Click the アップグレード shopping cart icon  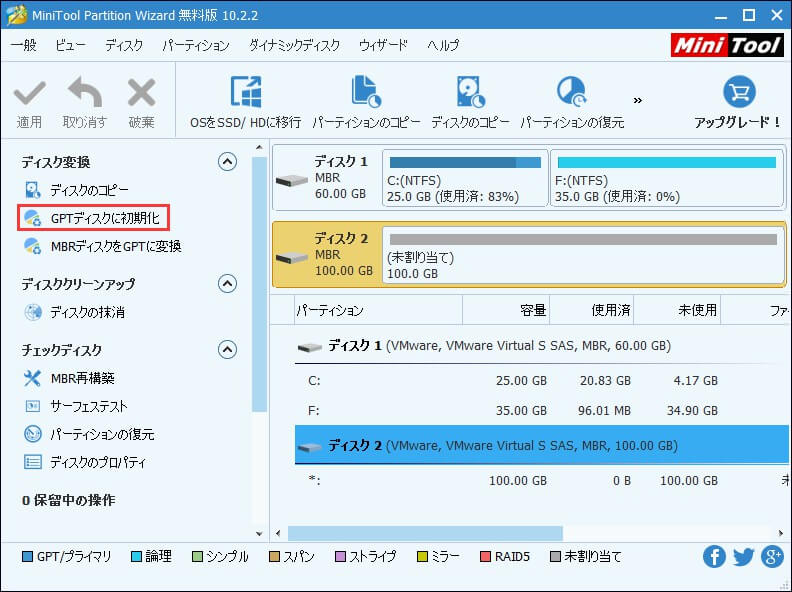[x=739, y=92]
